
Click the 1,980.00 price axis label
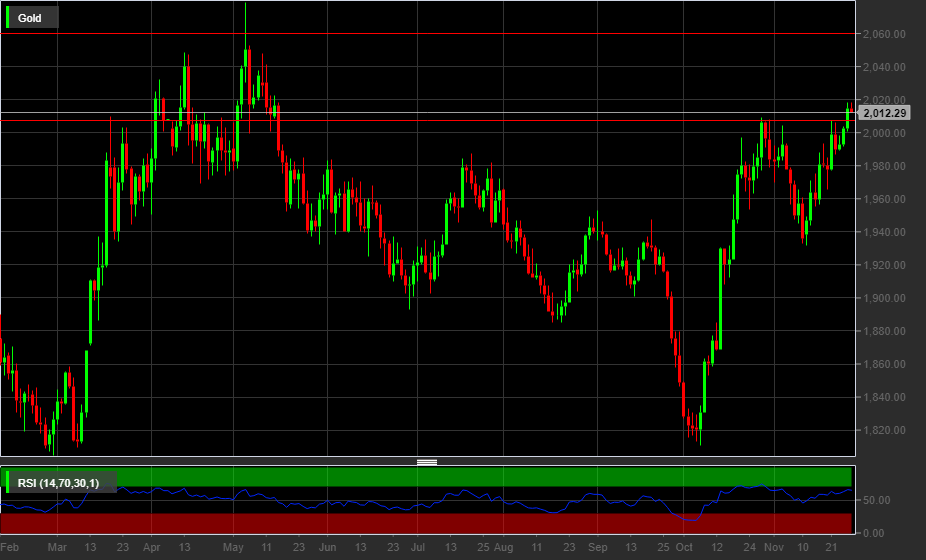[884, 166]
